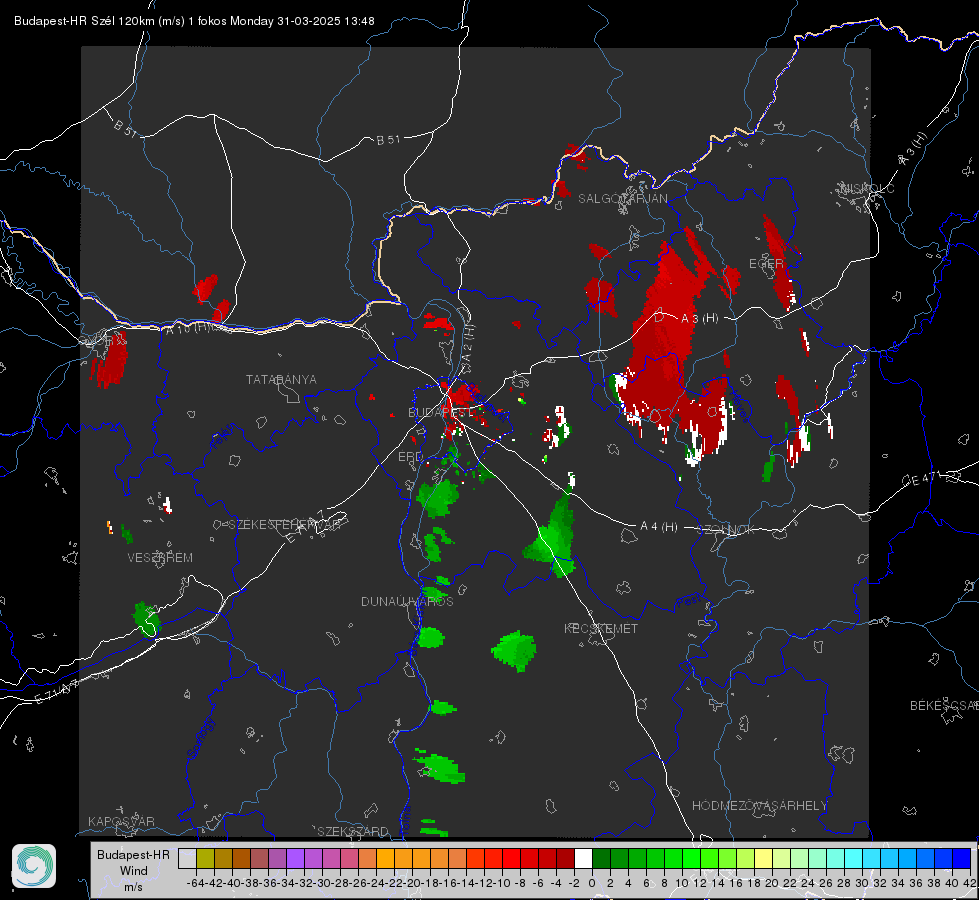Select the 'B 51' road label in the upper-left area
Viewport: 979px width, 900px height.
coord(125,128)
